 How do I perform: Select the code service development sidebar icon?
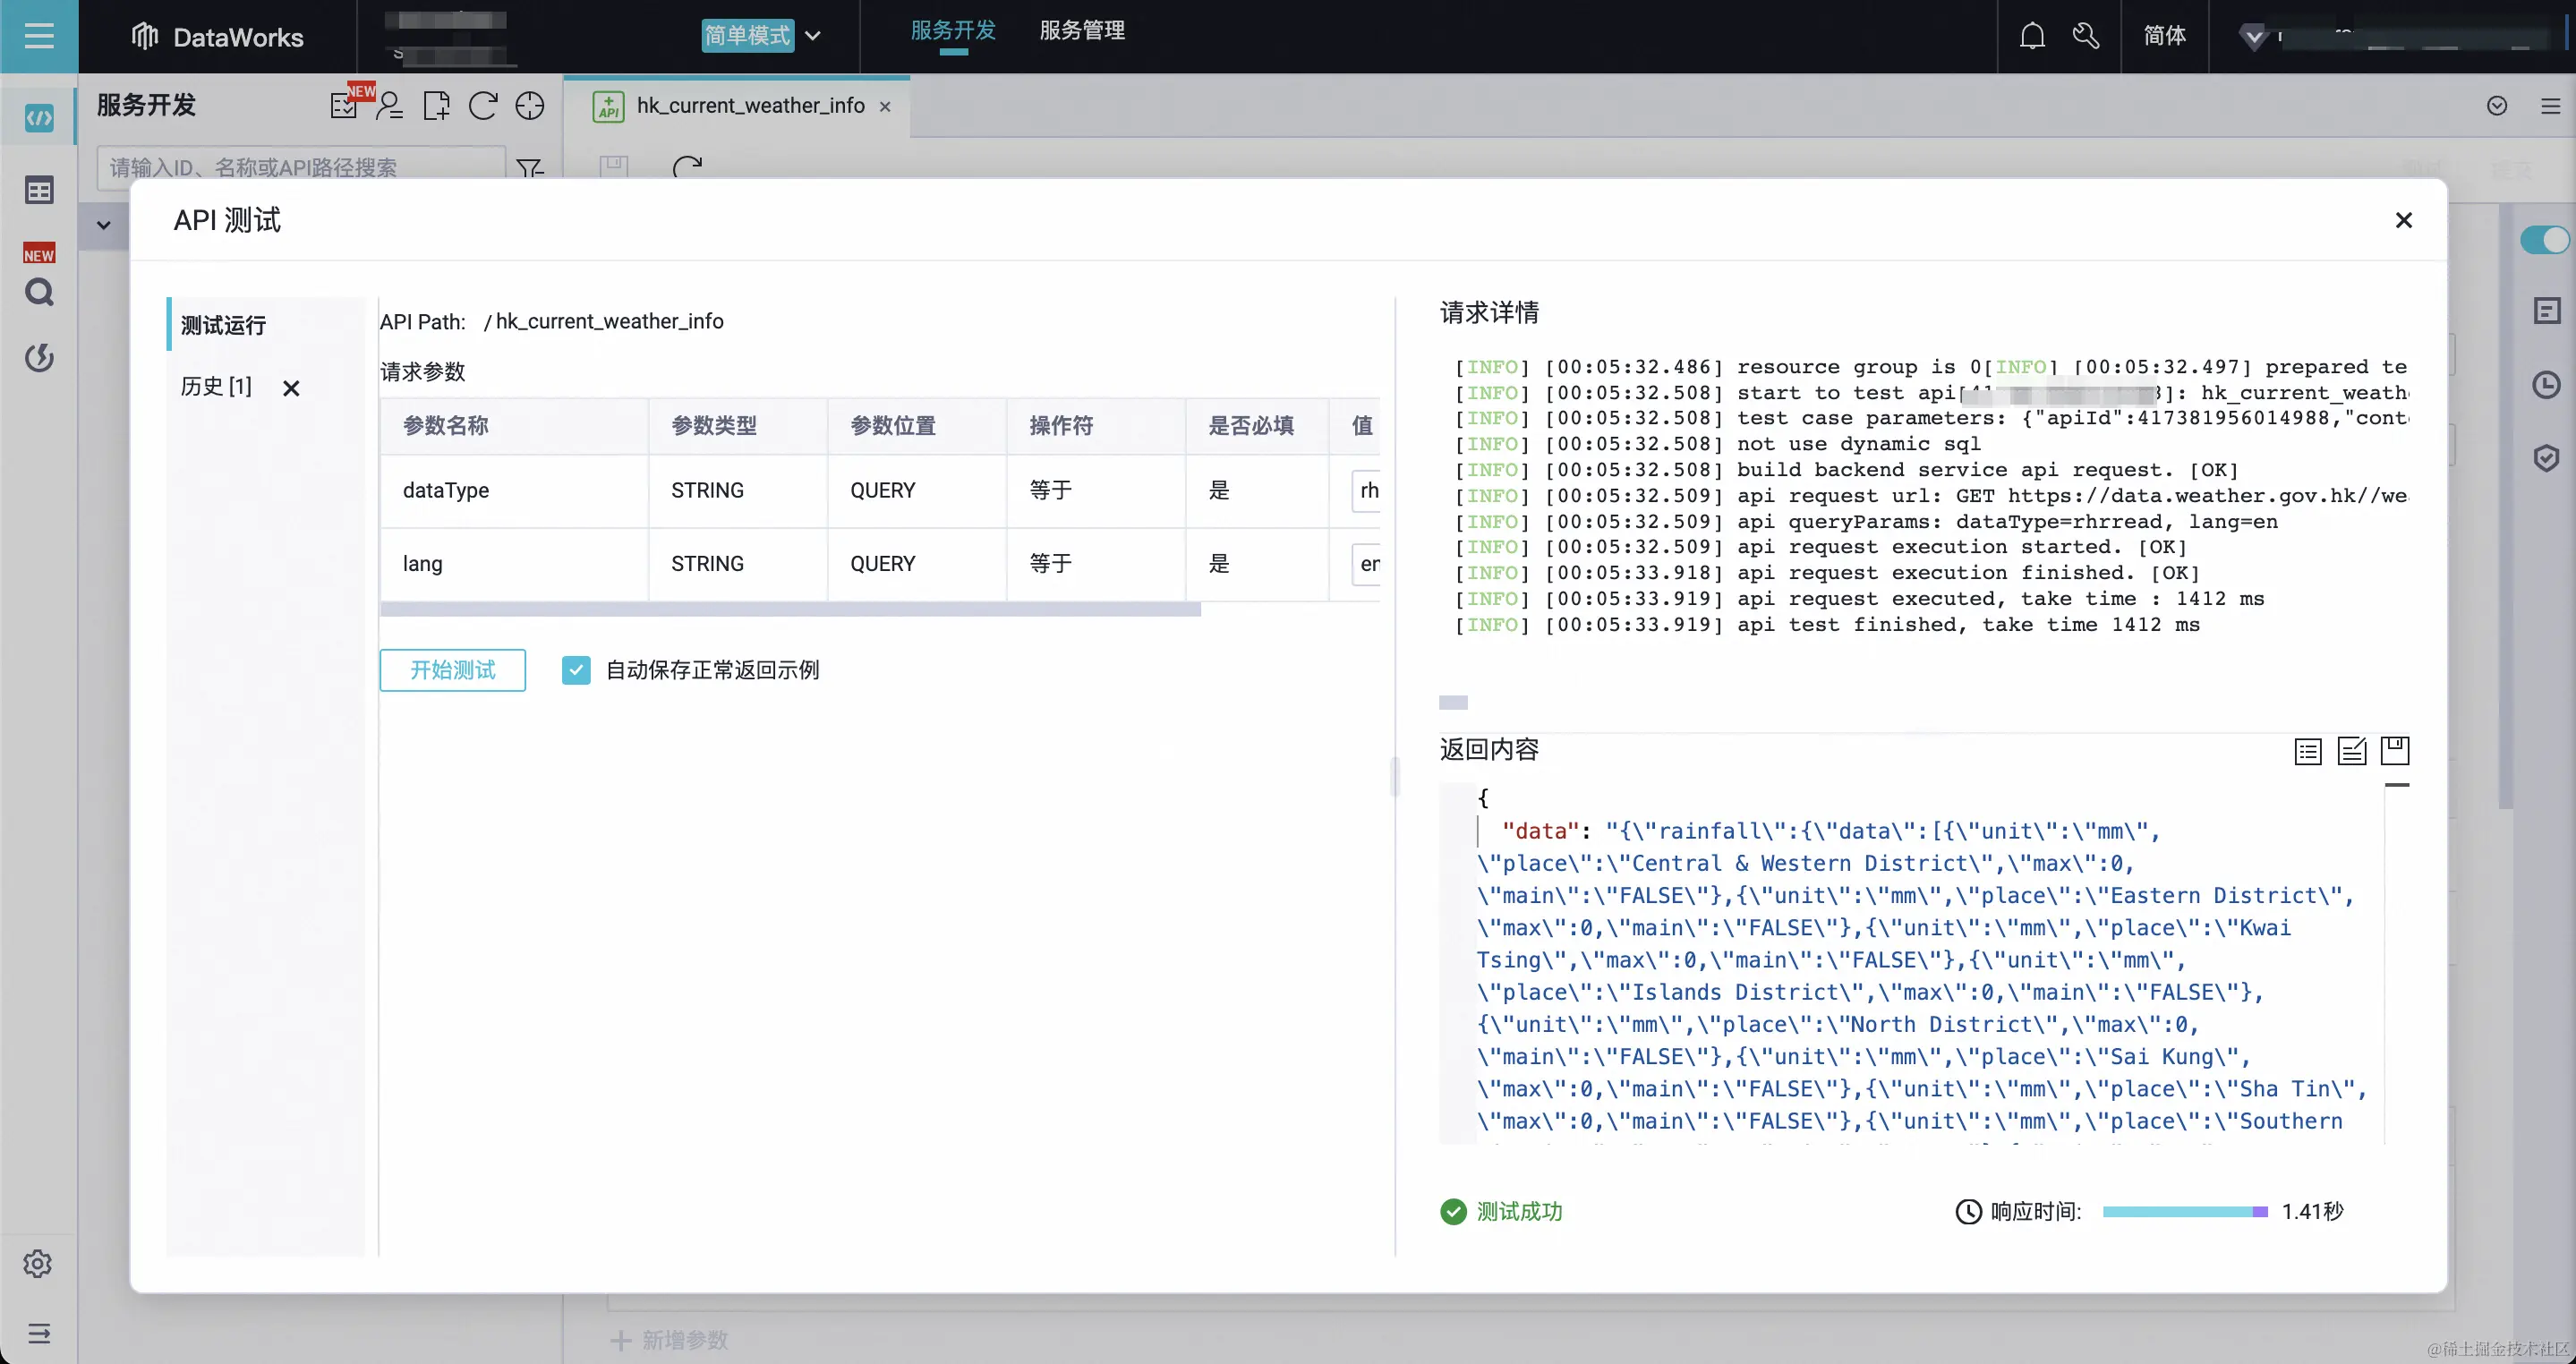pyautogui.click(x=39, y=119)
